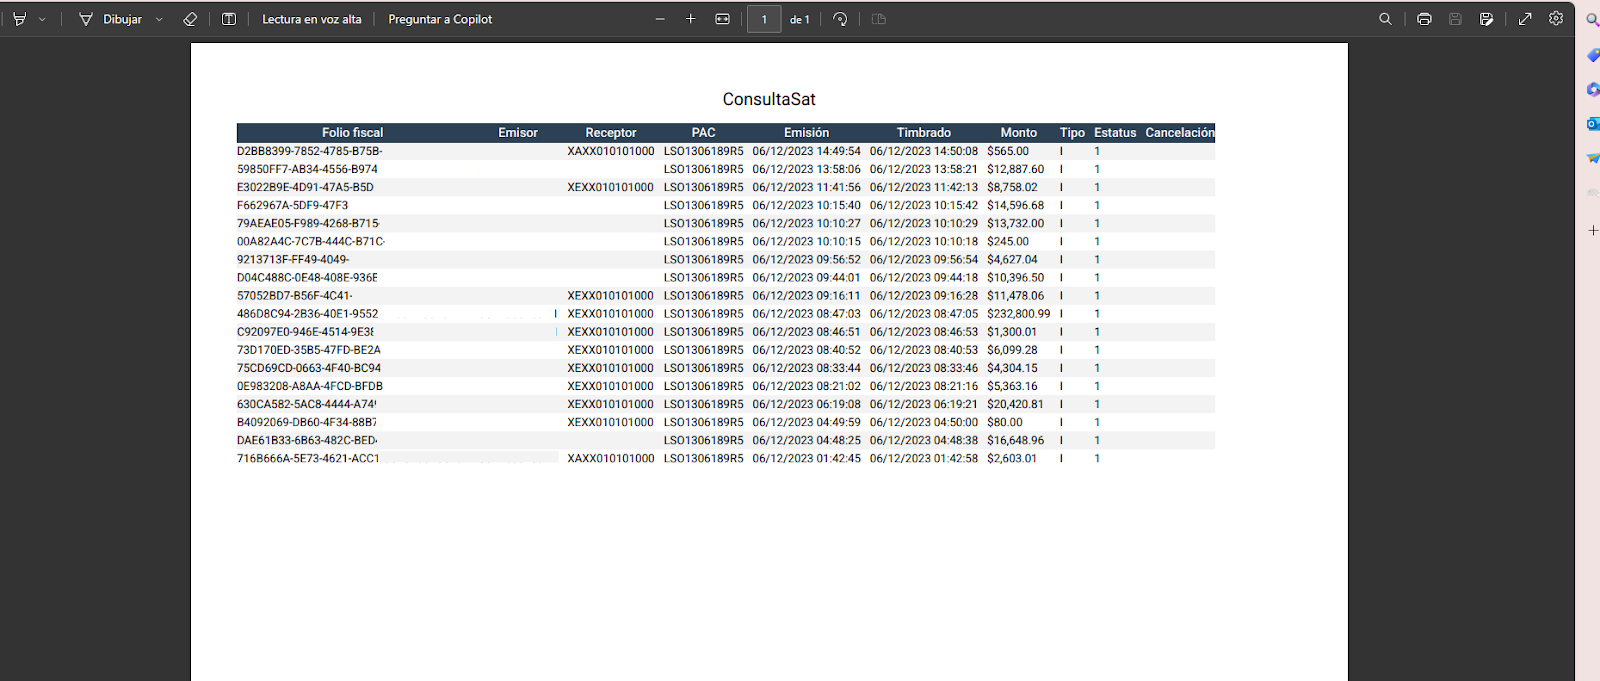Screen dimensions: 1600x681
Task: Open highlight color options dropdown
Action: coord(42,19)
